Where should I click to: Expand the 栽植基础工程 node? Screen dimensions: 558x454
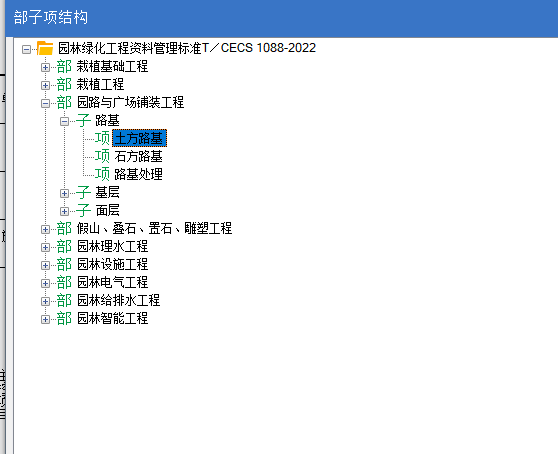(45, 67)
